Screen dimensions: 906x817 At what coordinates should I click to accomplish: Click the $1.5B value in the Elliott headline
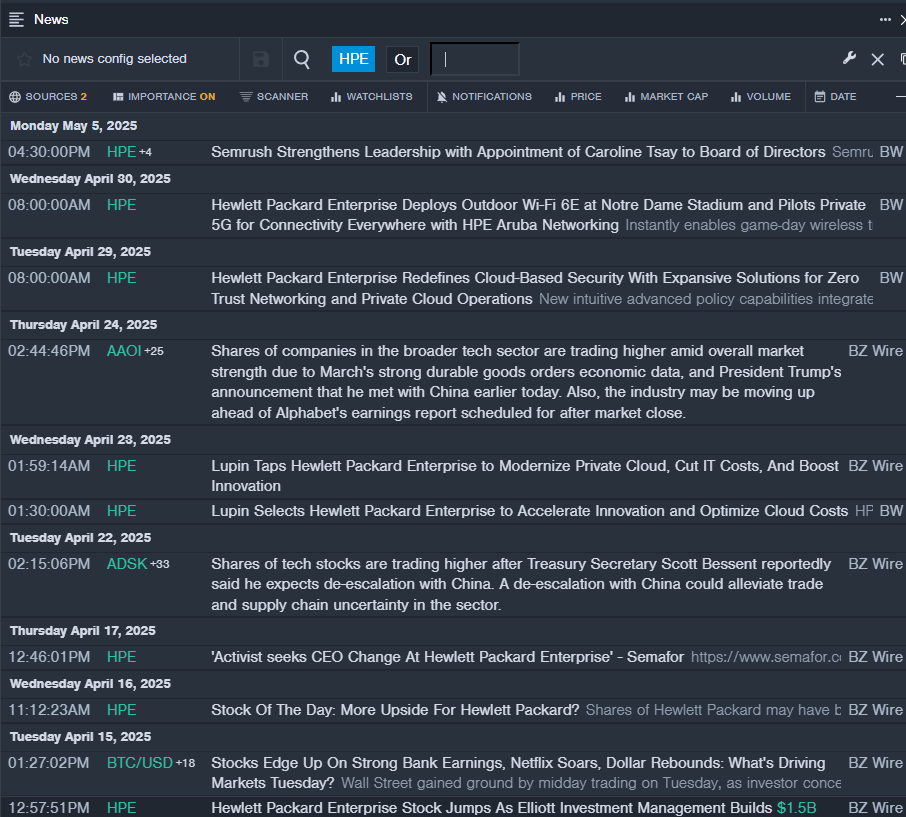(x=796, y=808)
